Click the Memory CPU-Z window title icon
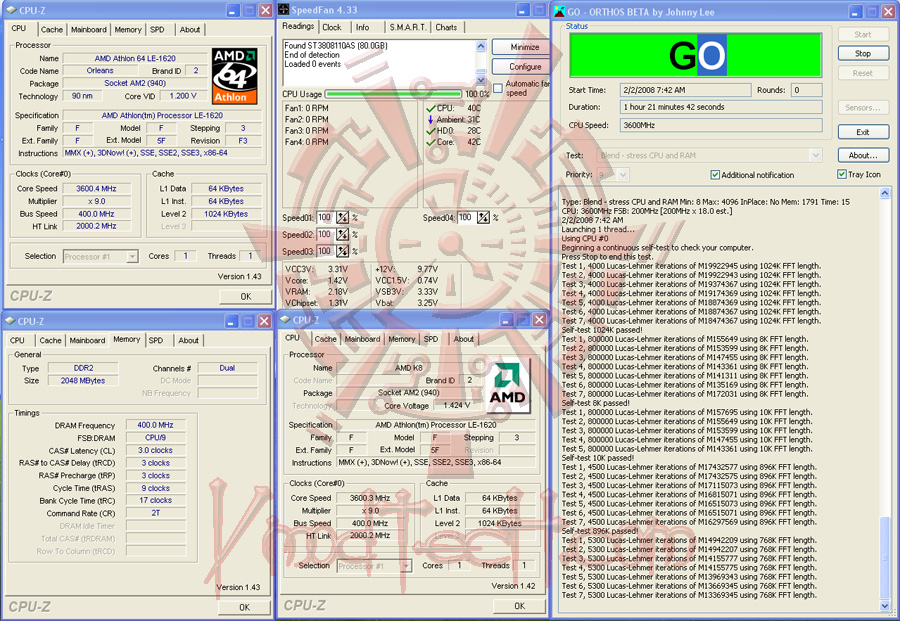 10,321
